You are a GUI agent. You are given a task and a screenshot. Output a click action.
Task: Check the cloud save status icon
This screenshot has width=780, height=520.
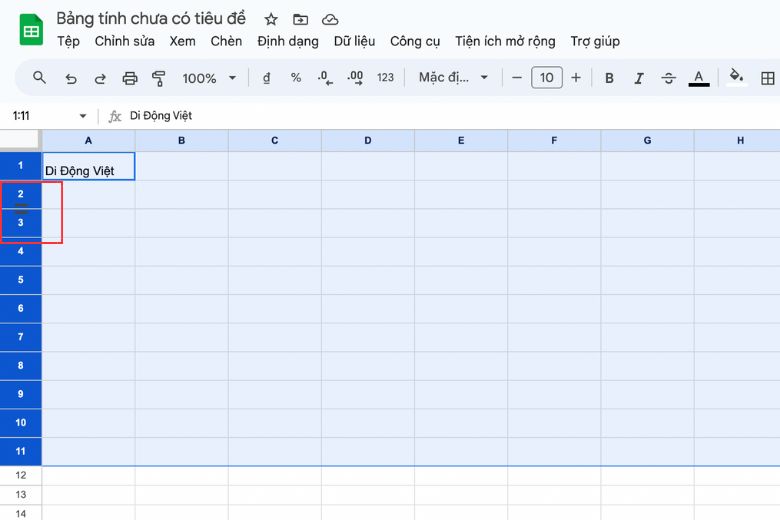[x=330, y=19]
